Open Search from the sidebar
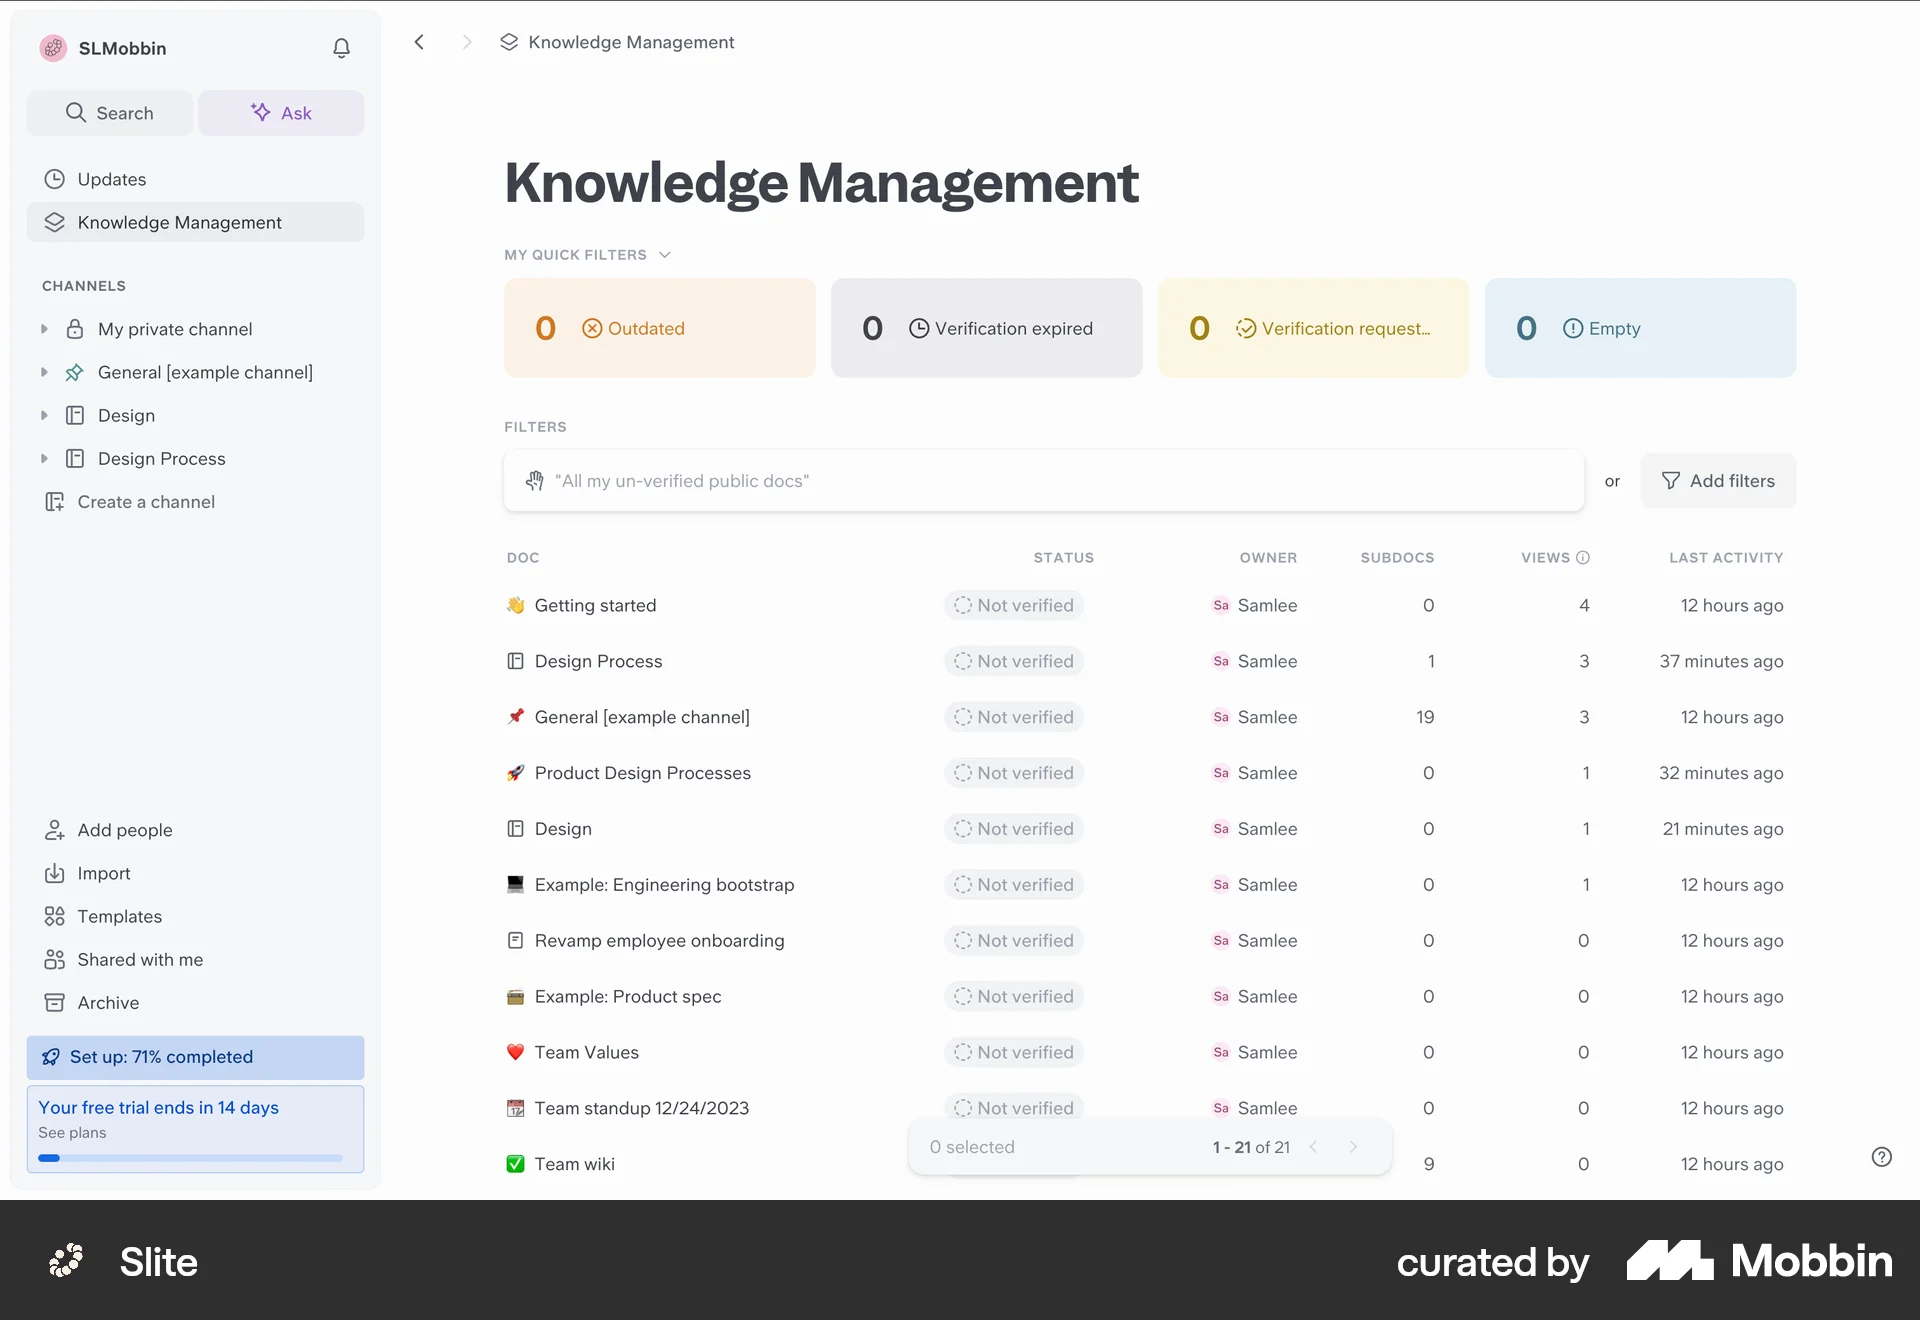This screenshot has width=1920, height=1320. [109, 112]
